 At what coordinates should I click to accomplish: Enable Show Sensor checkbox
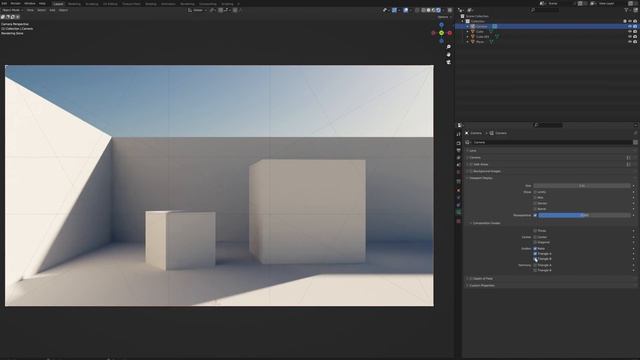535,203
